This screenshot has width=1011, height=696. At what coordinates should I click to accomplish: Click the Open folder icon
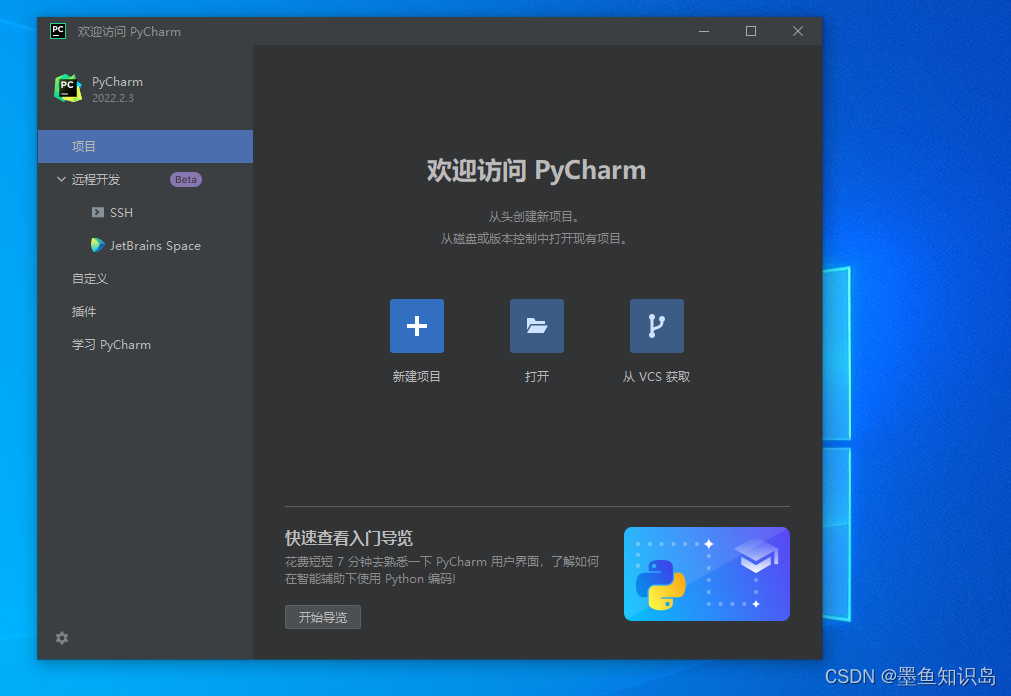(x=536, y=326)
